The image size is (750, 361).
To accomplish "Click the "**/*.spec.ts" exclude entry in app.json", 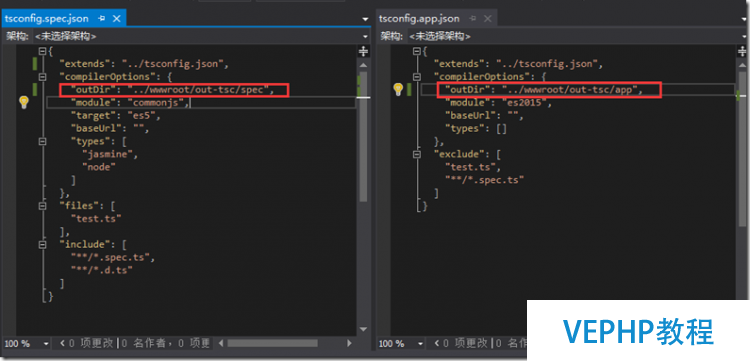I will click(485, 180).
